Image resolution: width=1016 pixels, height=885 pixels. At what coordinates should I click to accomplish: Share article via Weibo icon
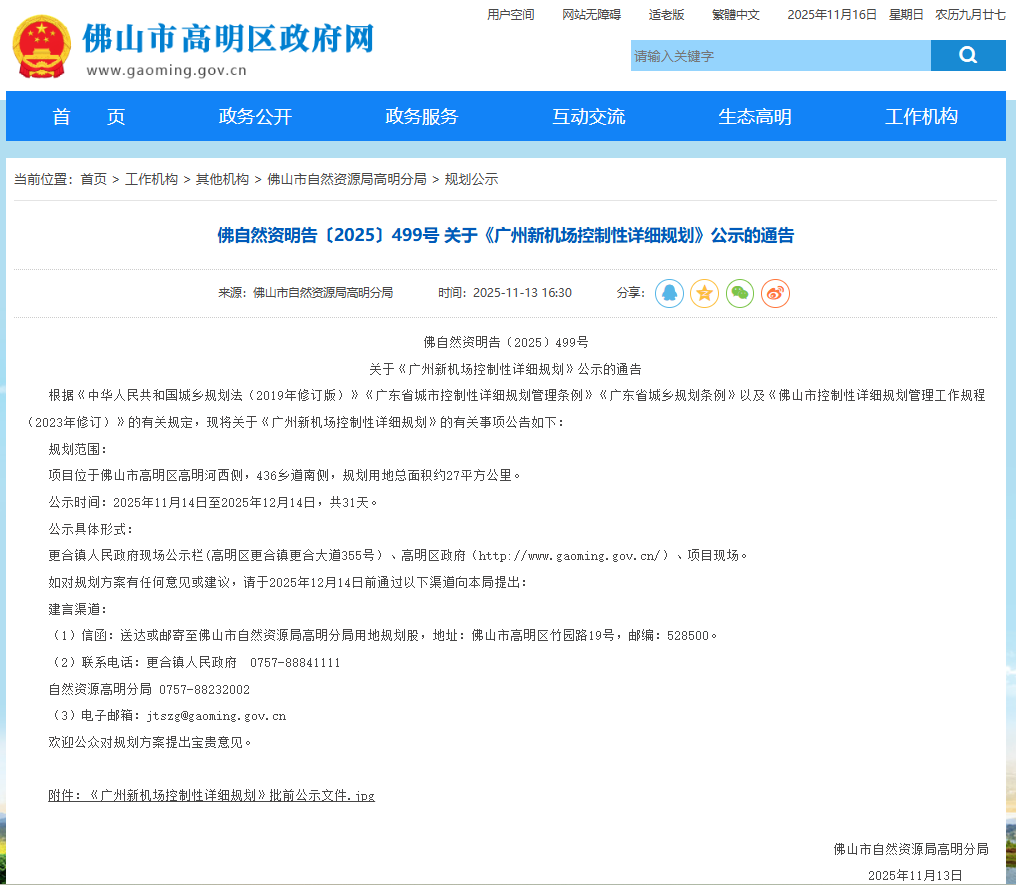point(775,293)
